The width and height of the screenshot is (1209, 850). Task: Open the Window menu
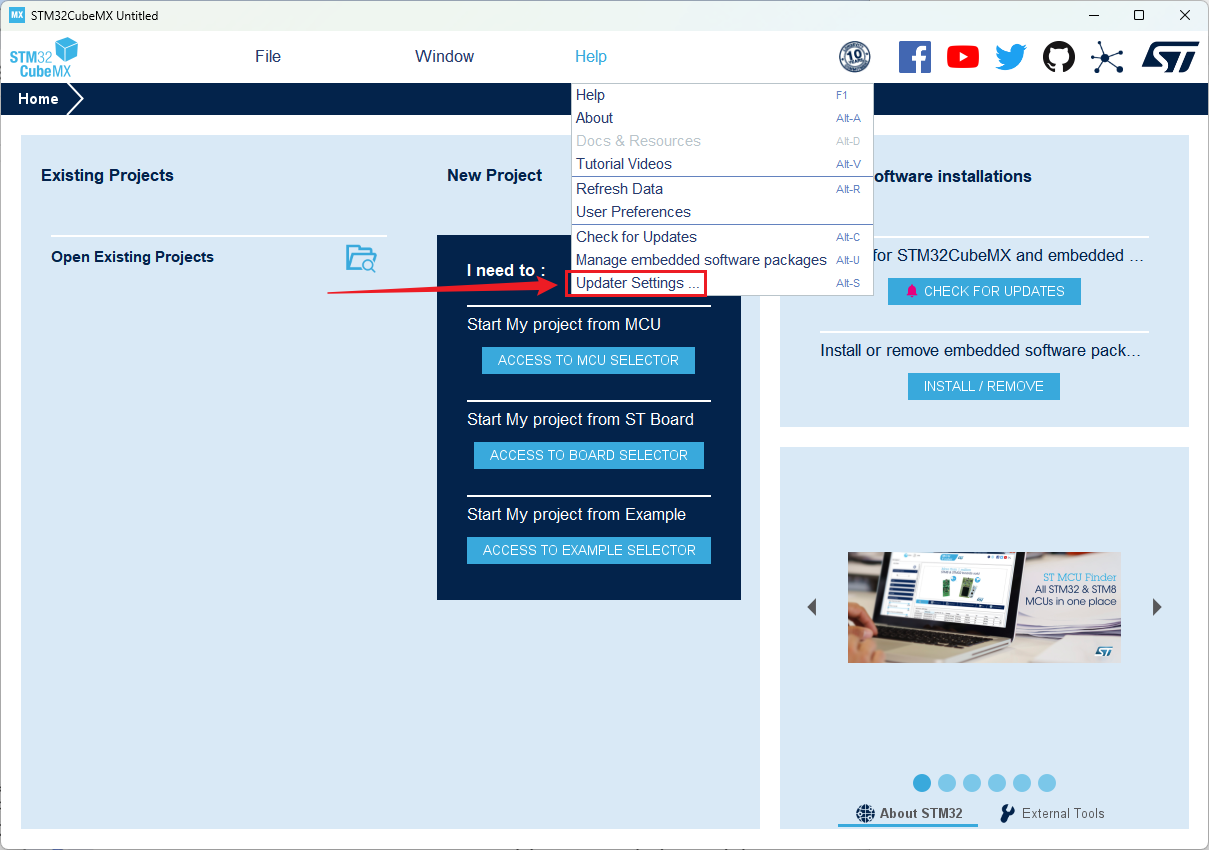tap(444, 57)
